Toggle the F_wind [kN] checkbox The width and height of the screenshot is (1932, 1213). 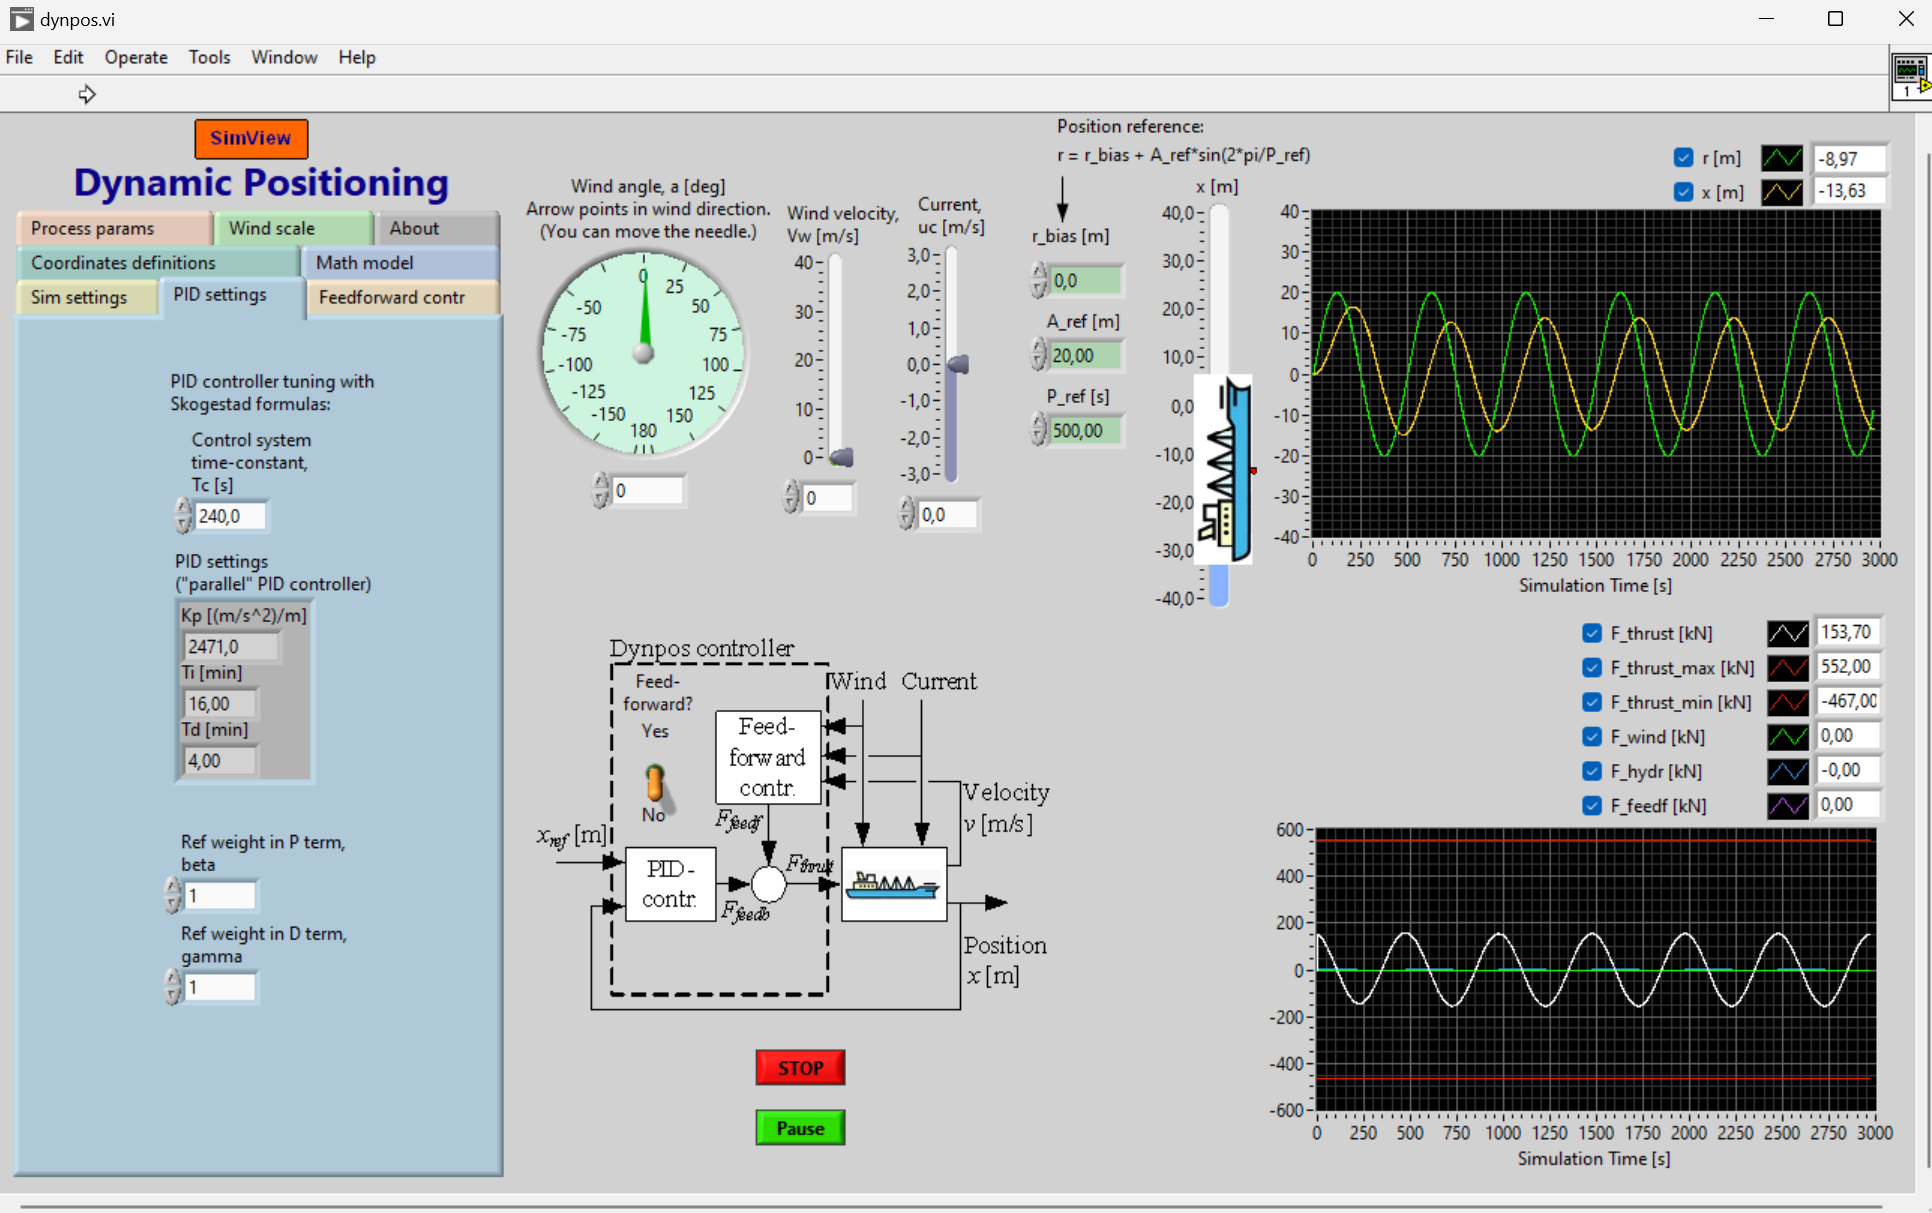click(x=1592, y=737)
